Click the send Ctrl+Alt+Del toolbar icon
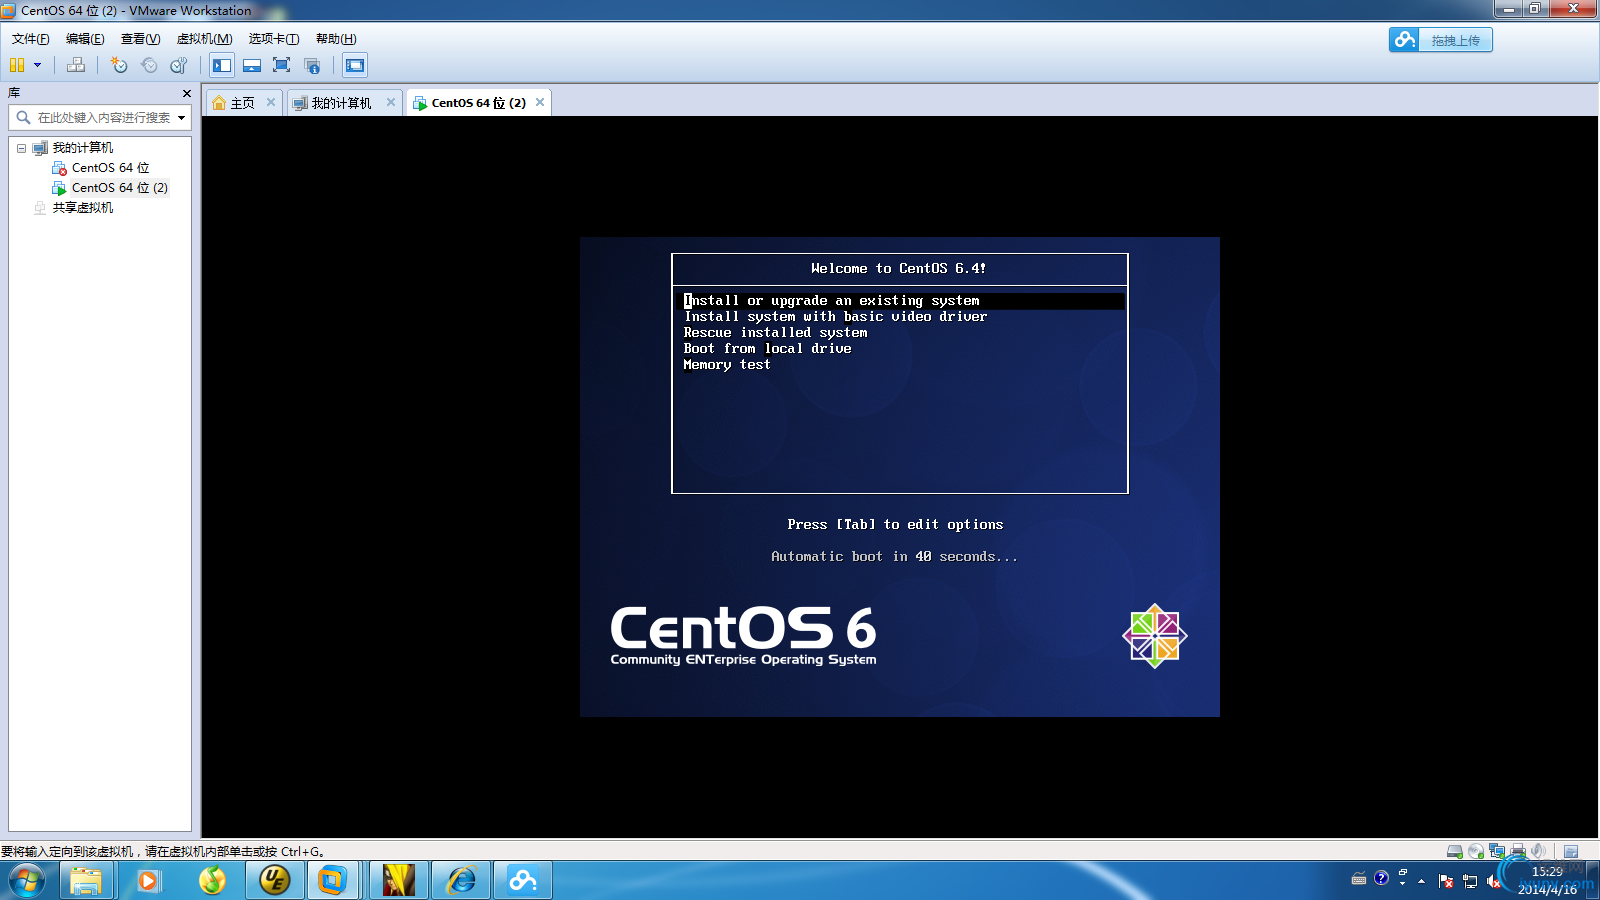This screenshot has width=1600, height=900. 76,65
